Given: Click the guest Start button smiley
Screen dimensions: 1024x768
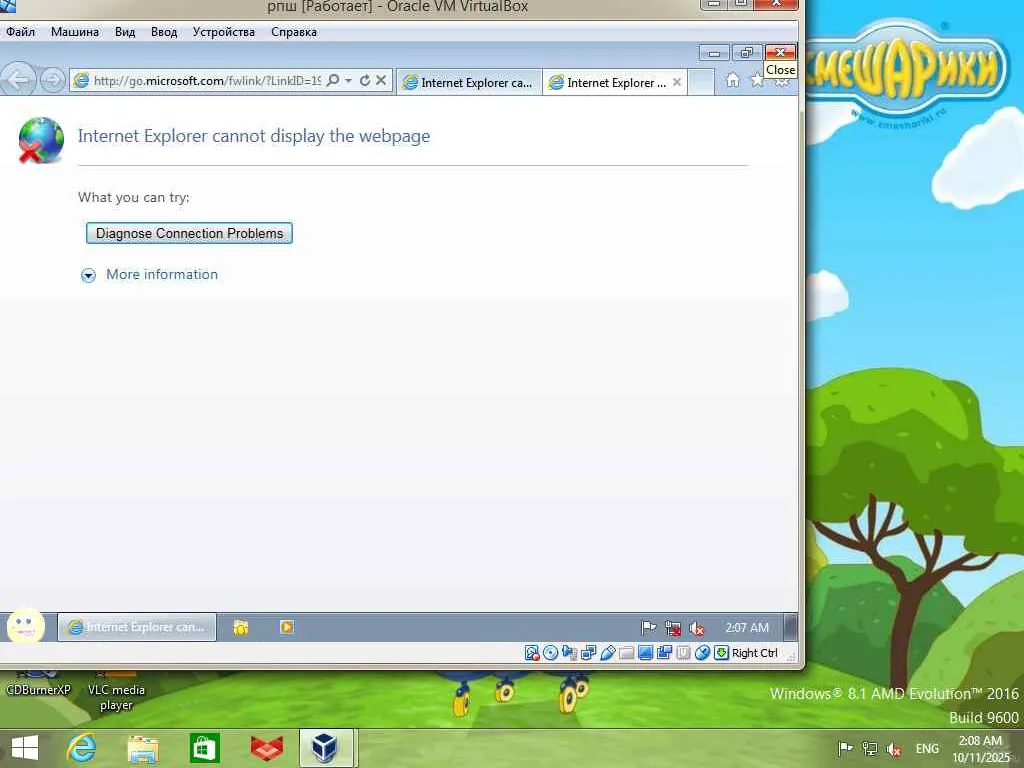Looking at the screenshot, I should click(25, 626).
